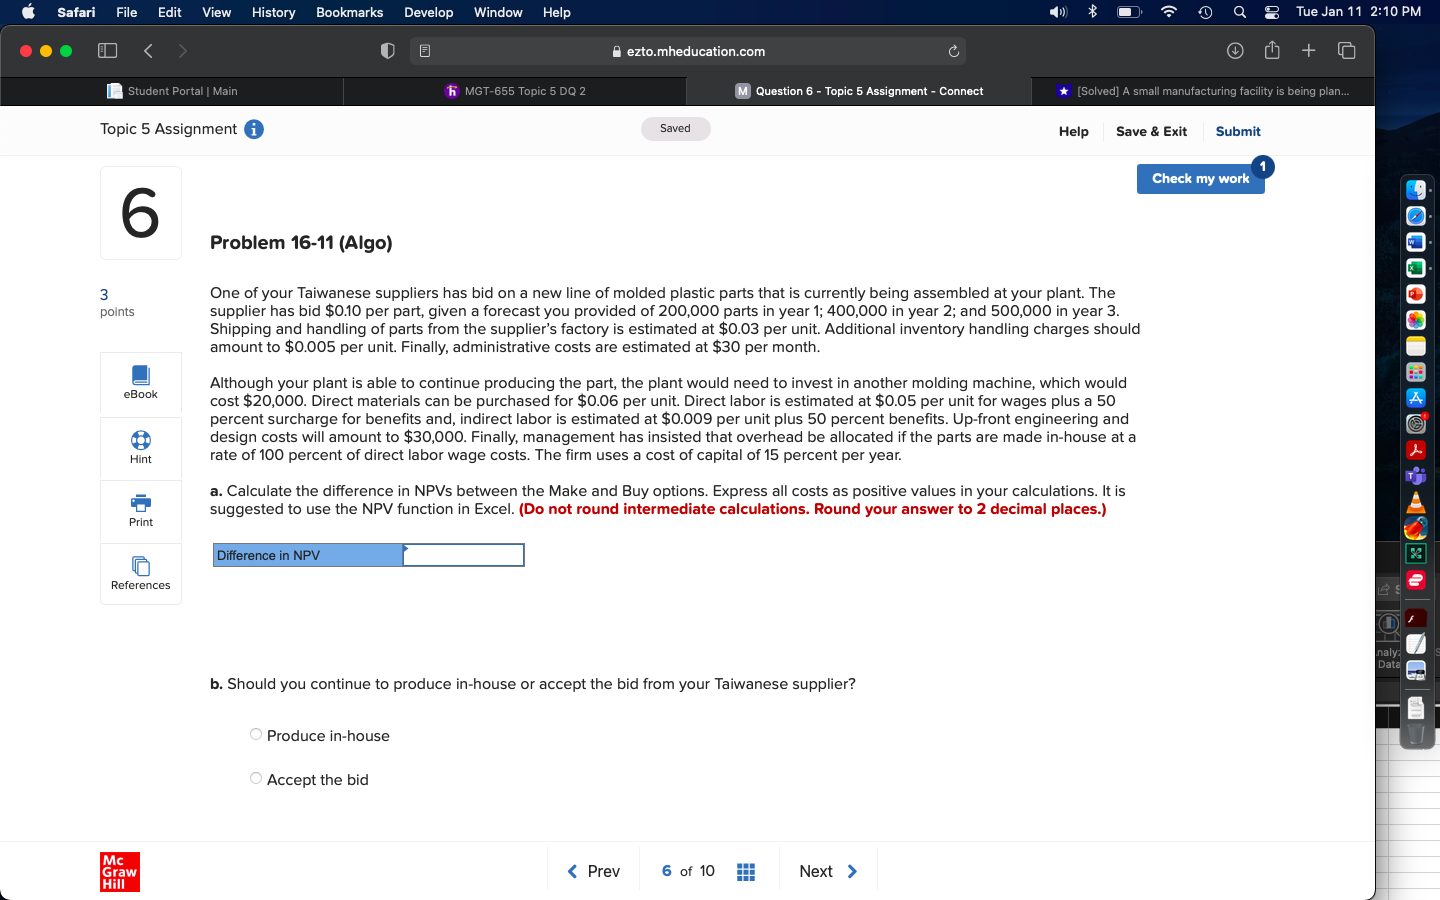Click the Hint icon for this problem
The height and width of the screenshot is (900, 1440).
pos(140,448)
